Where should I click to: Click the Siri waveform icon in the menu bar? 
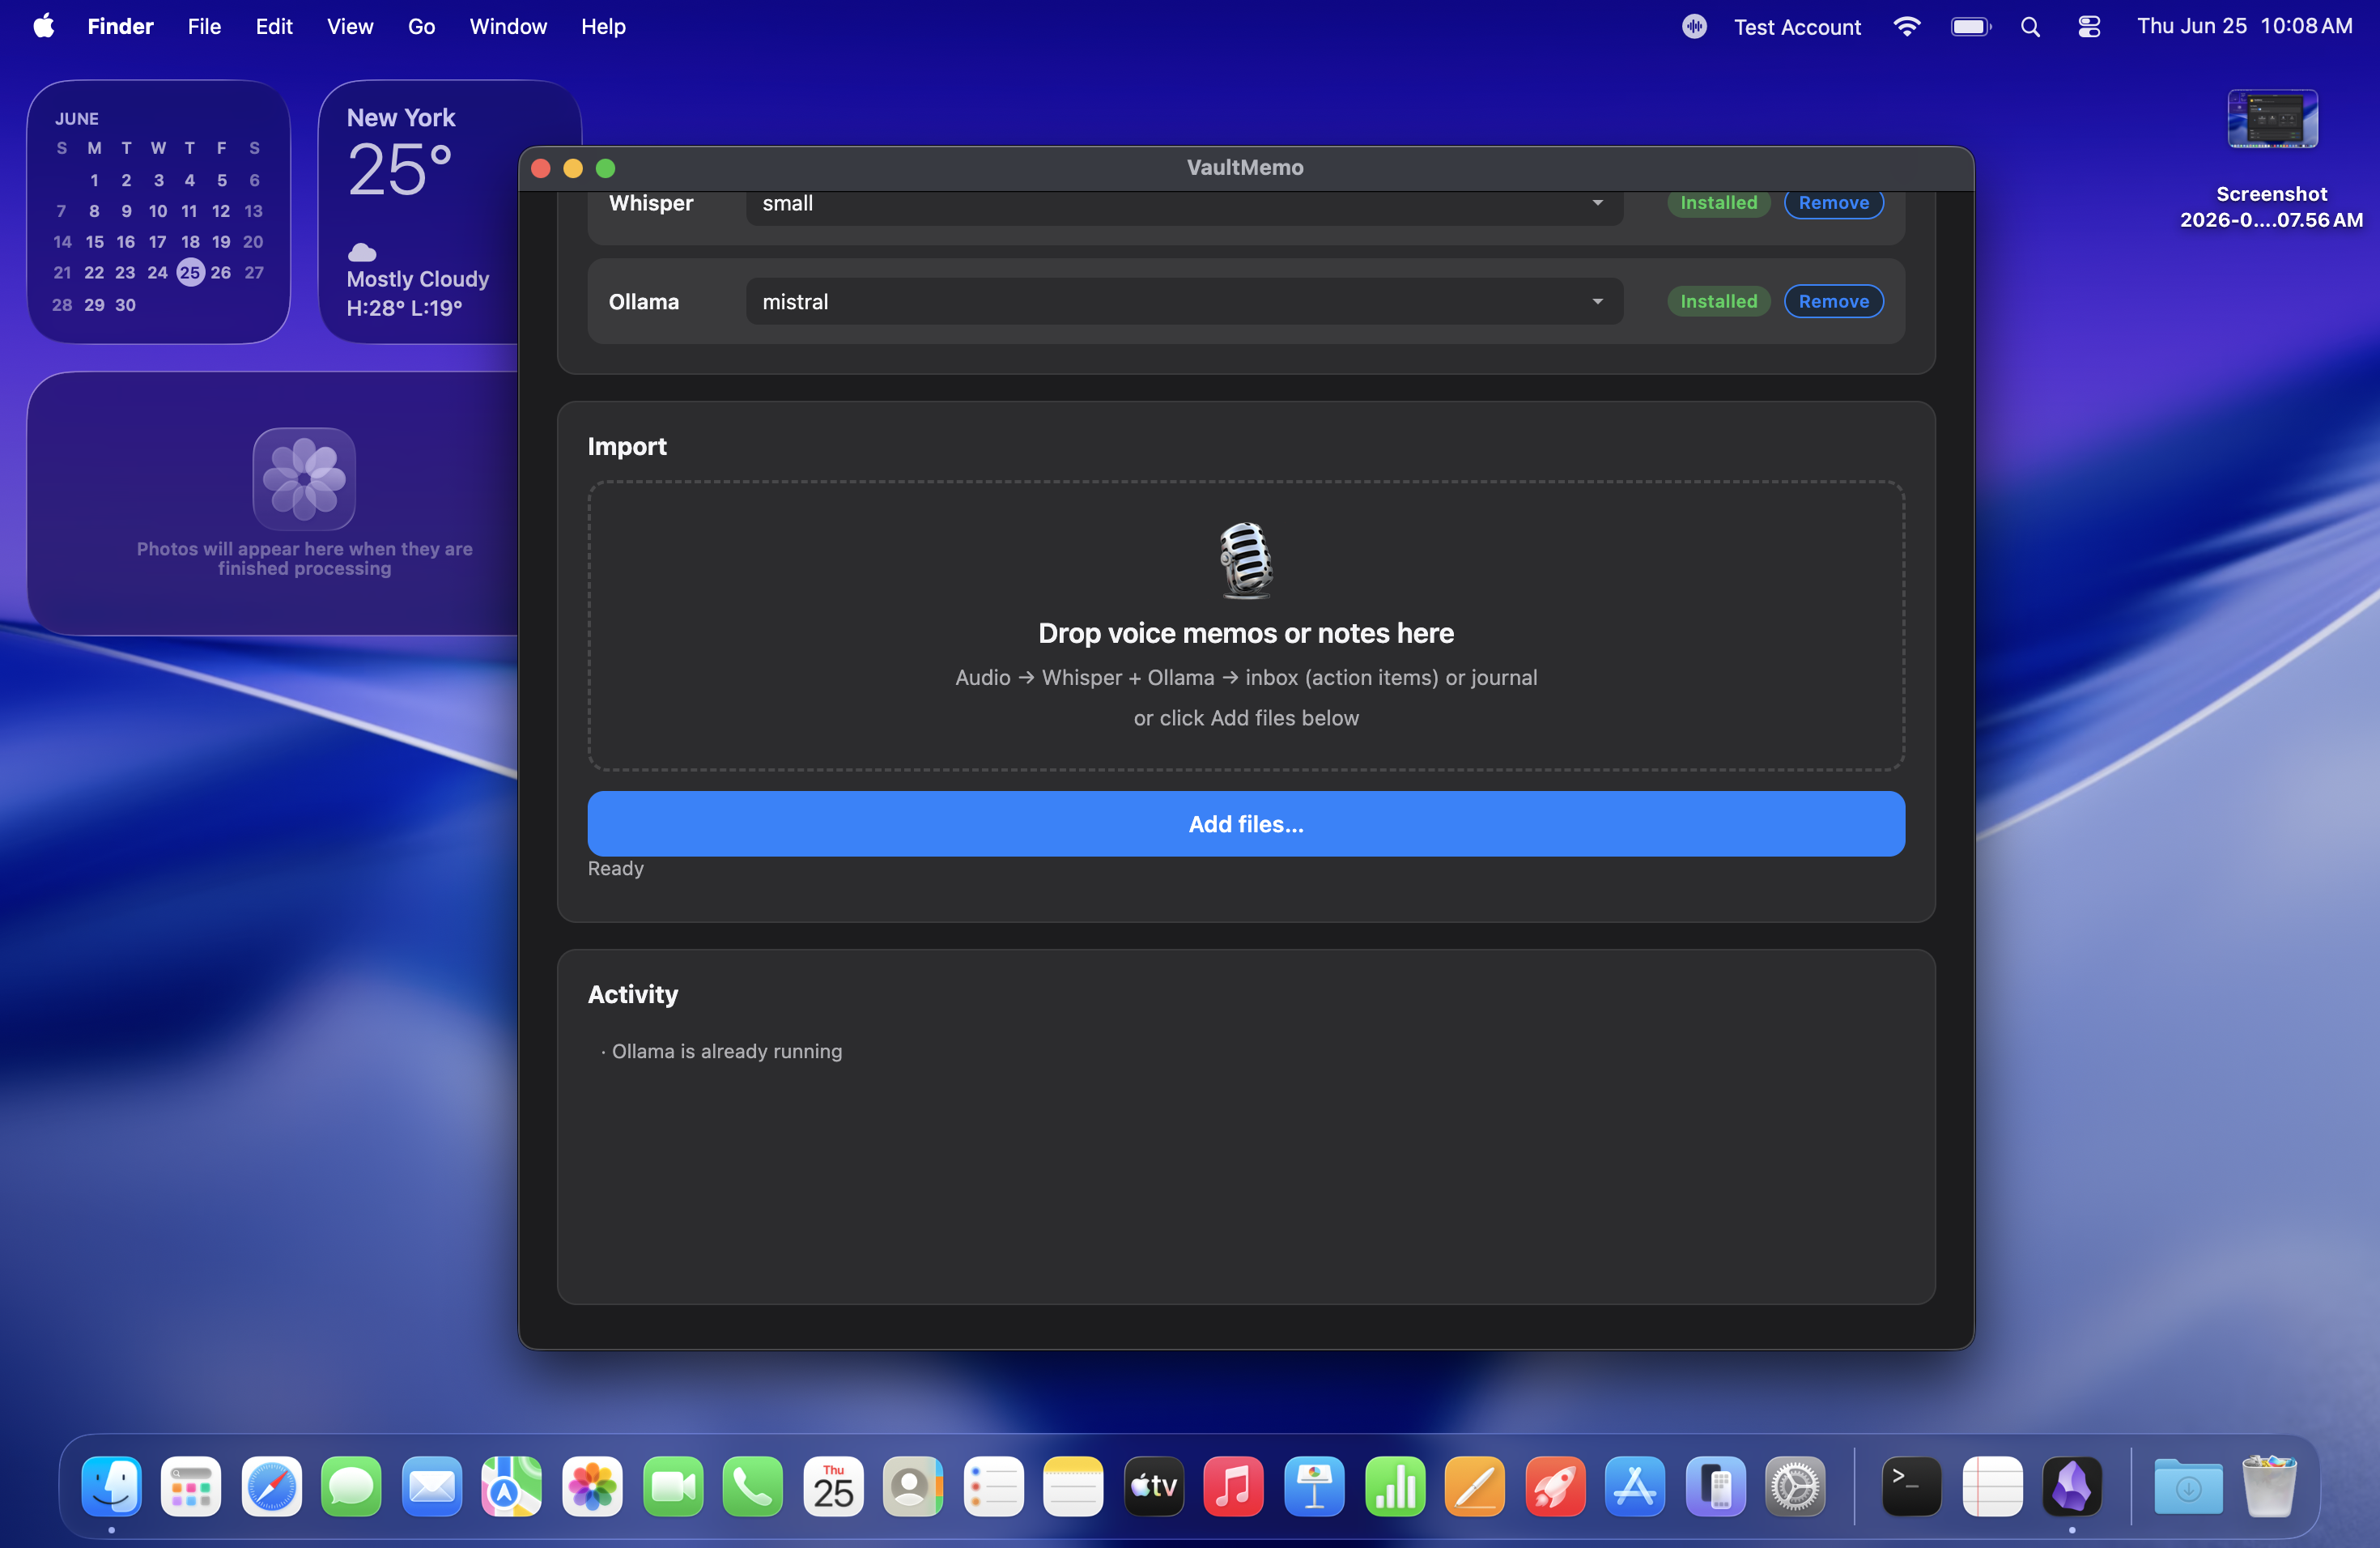1694,27
